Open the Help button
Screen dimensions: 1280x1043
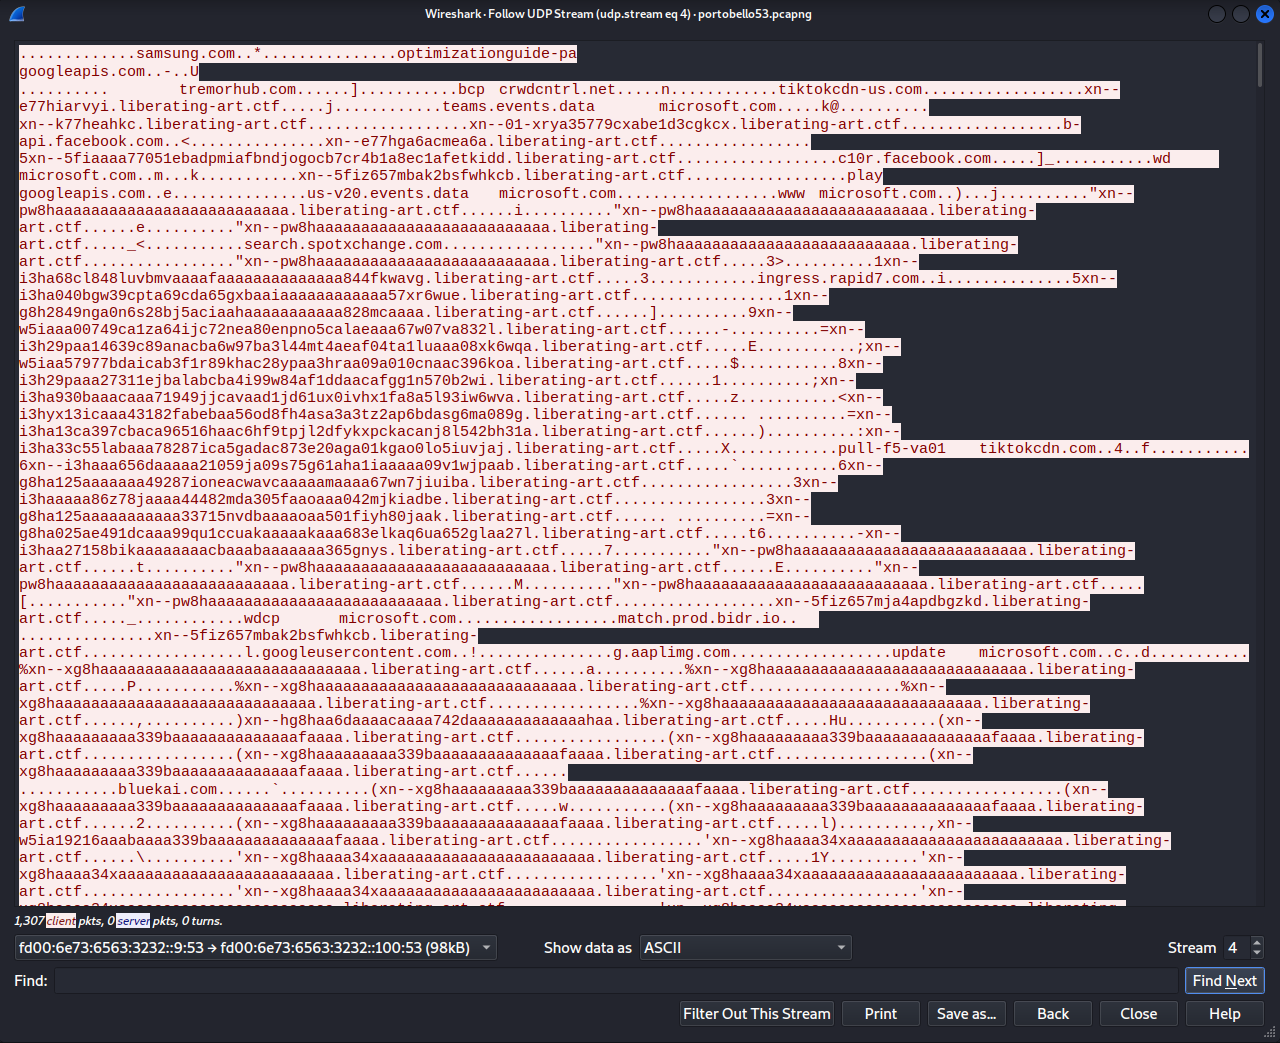[x=1225, y=1014]
